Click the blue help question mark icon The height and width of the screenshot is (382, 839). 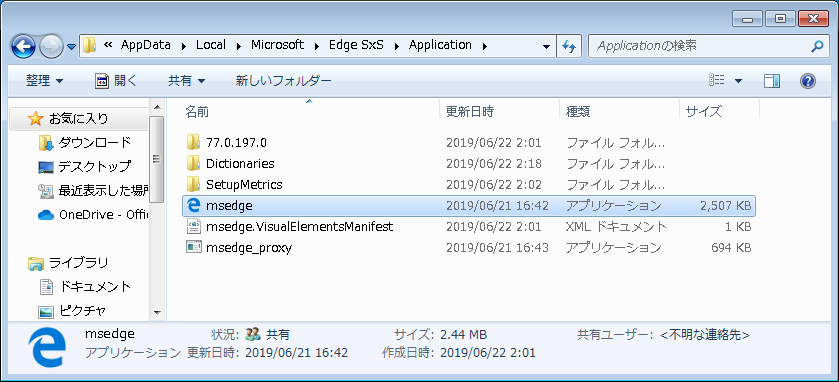[x=807, y=81]
